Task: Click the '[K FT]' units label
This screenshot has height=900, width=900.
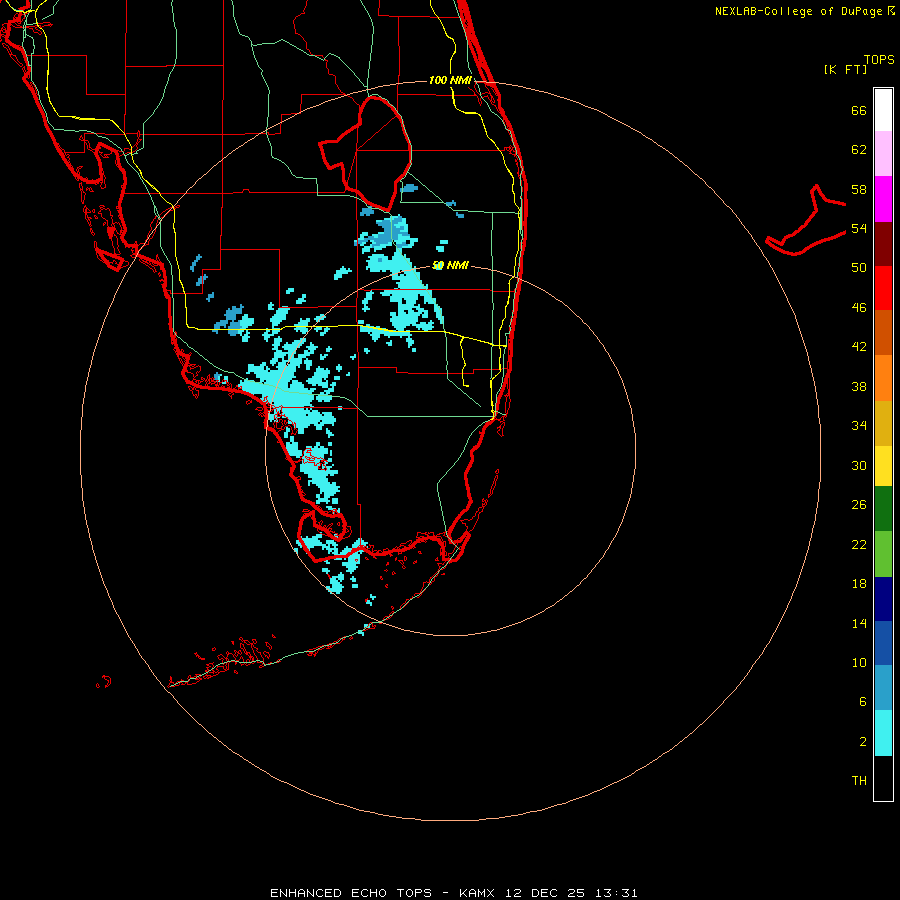Action: click(845, 69)
